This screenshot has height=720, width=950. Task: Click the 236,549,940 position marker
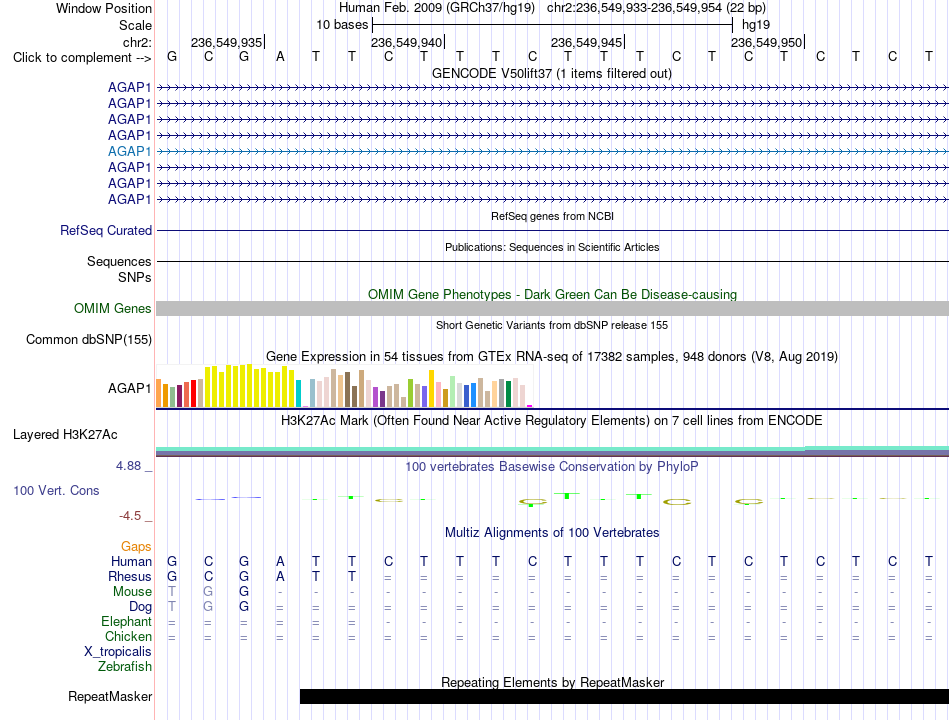pyautogui.click(x=407, y=42)
